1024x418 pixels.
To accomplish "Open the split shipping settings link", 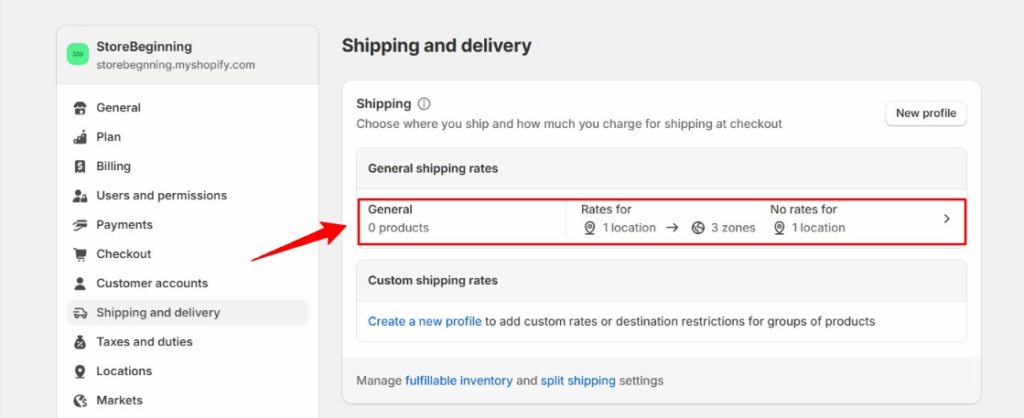I will point(580,380).
